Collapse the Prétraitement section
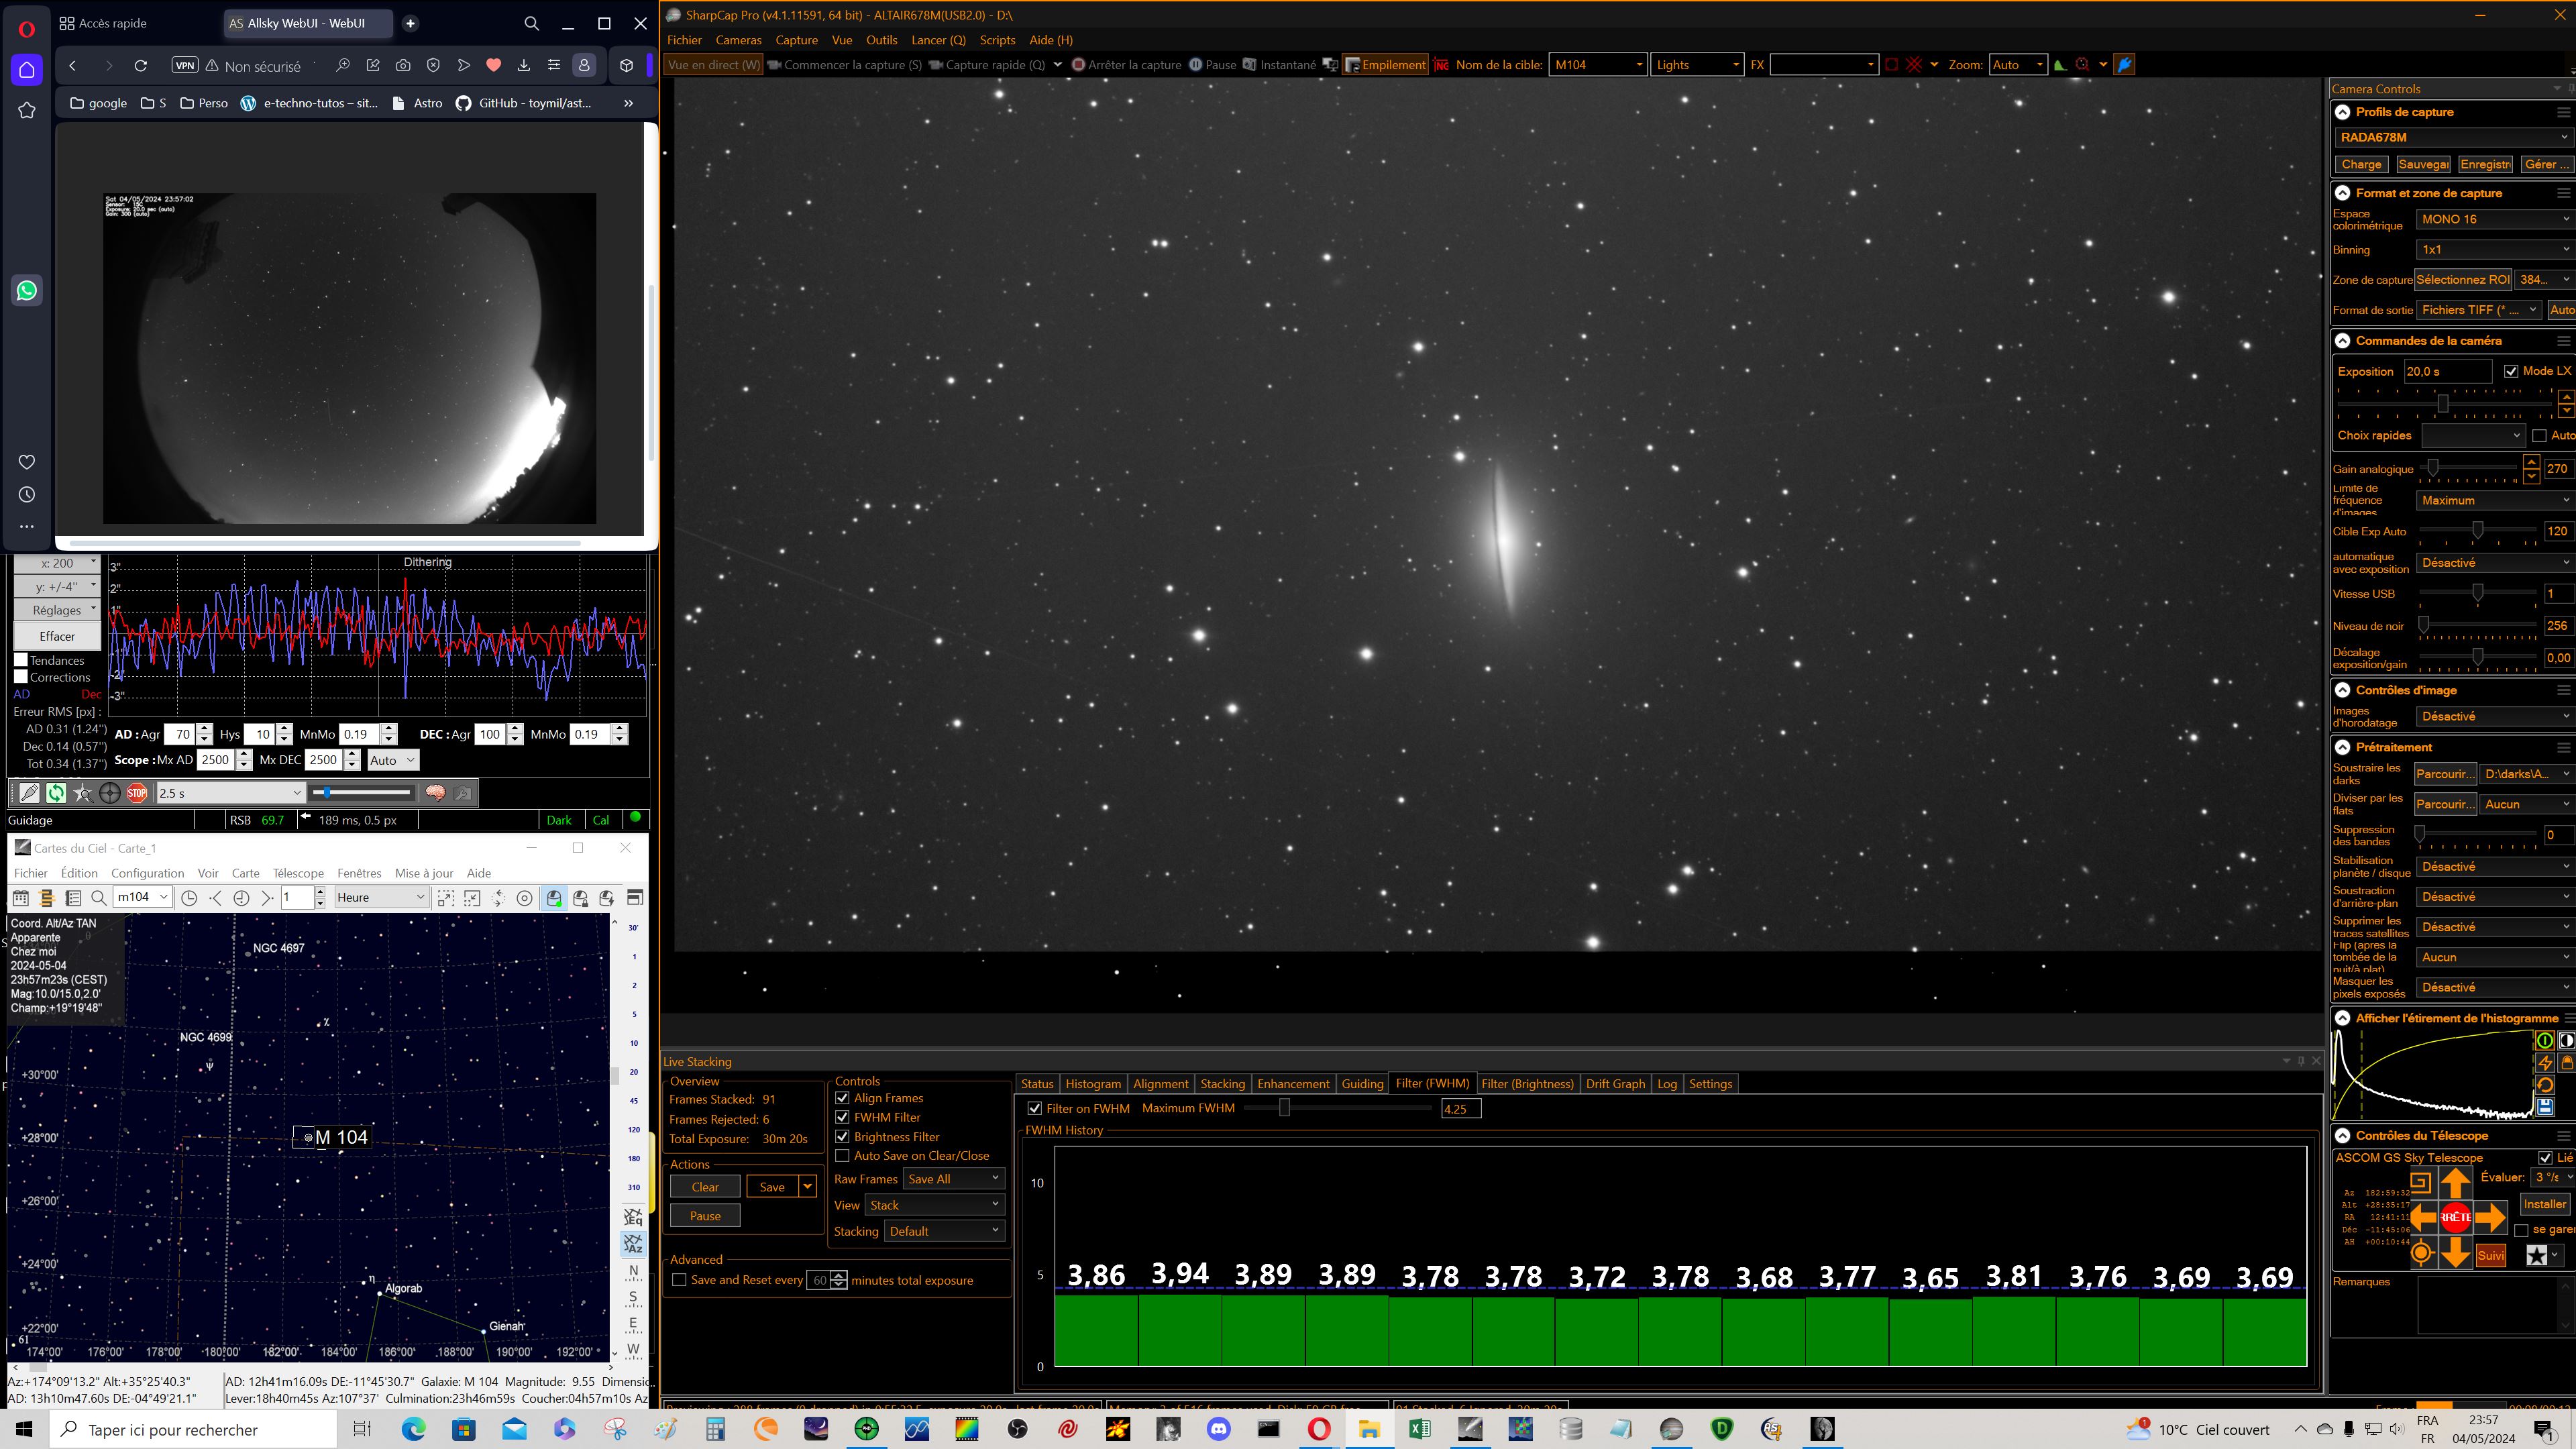This screenshot has width=2576, height=1449. pos(2342,747)
